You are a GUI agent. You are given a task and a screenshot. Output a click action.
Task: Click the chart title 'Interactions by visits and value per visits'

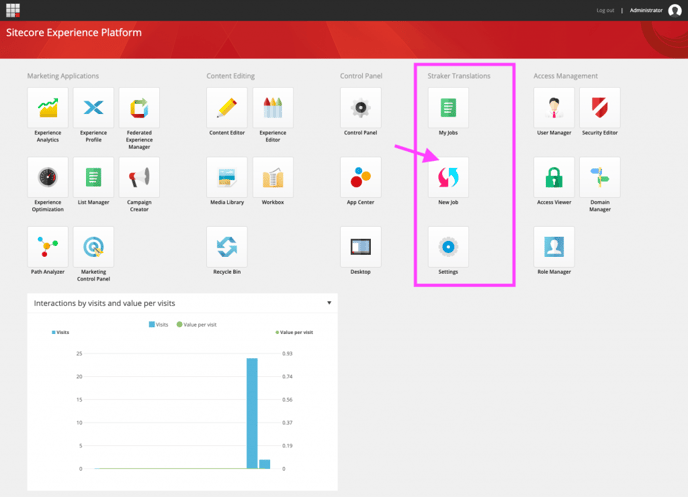[104, 303]
